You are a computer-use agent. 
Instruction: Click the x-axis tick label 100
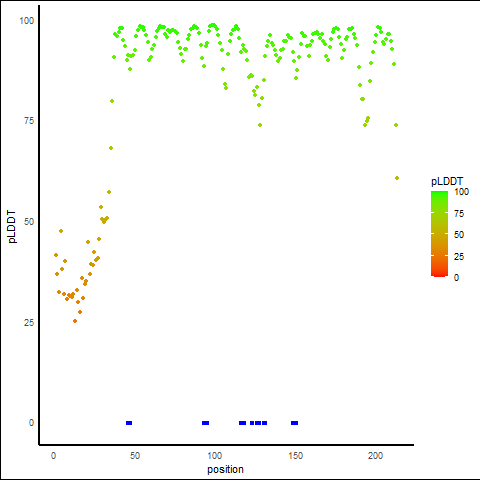pos(214,455)
